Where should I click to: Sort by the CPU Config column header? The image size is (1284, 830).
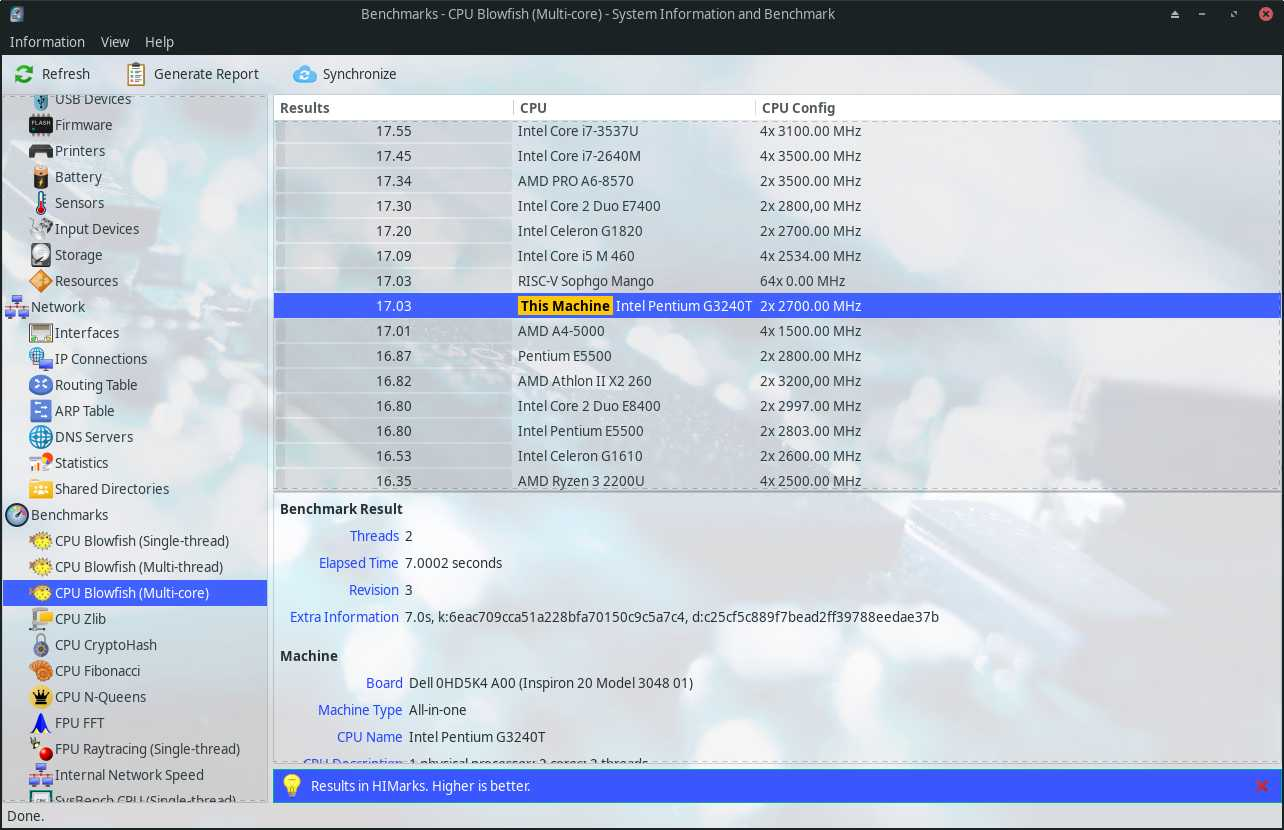click(1018, 108)
